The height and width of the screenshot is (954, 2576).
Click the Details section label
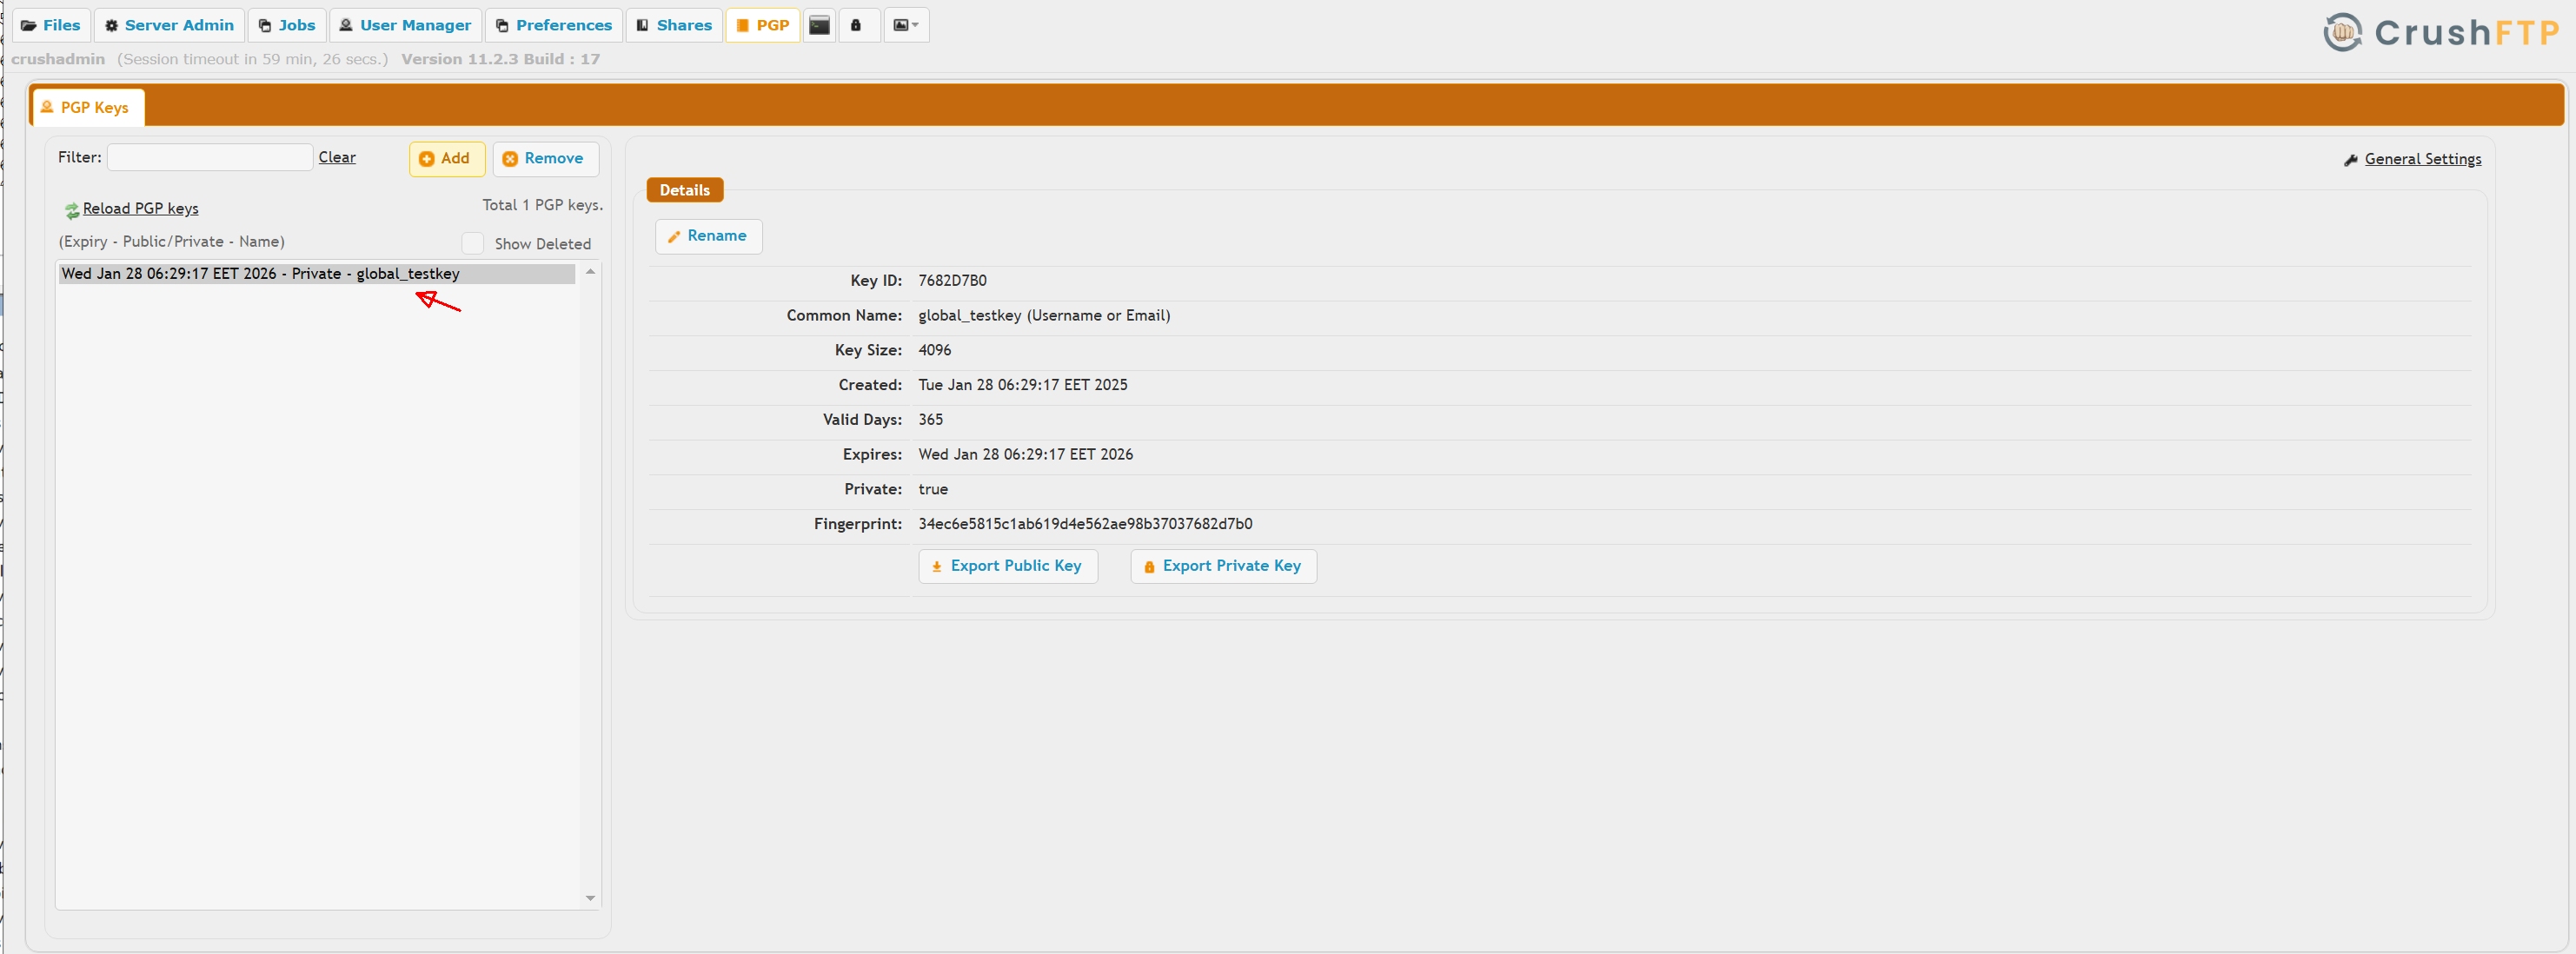click(x=684, y=190)
